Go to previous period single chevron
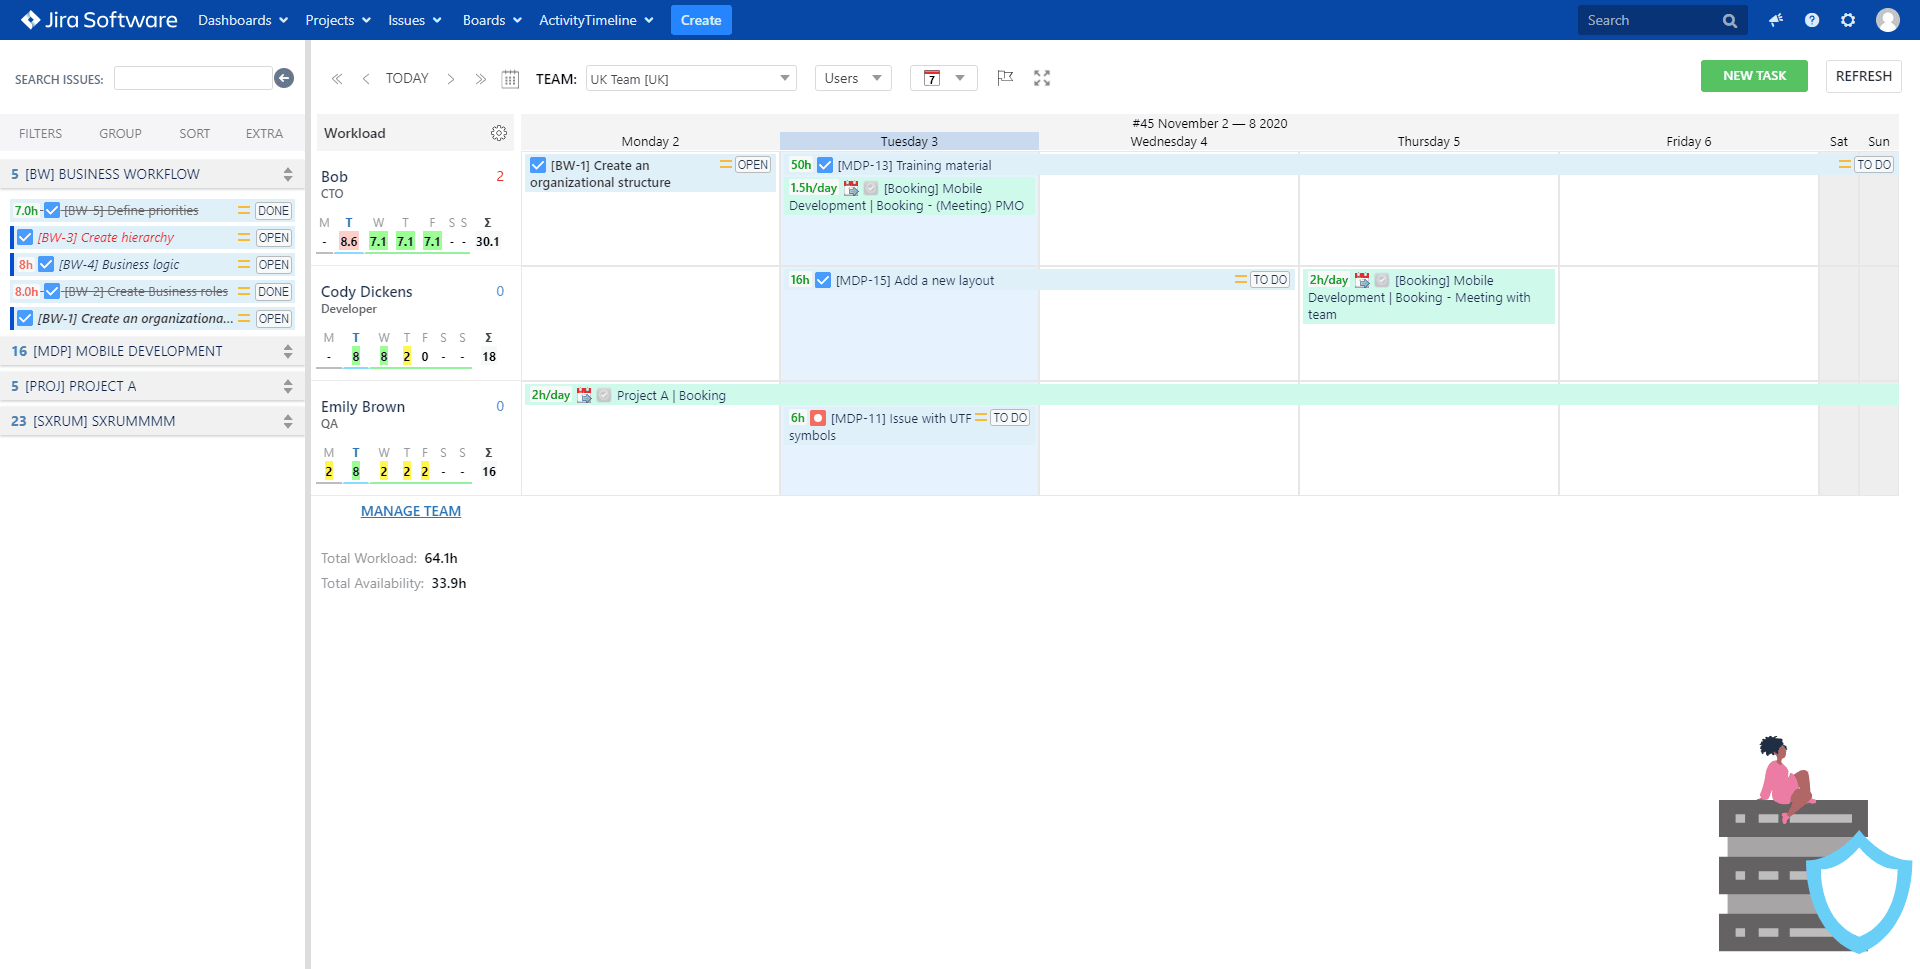The height and width of the screenshot is (969, 1920). pos(366,79)
